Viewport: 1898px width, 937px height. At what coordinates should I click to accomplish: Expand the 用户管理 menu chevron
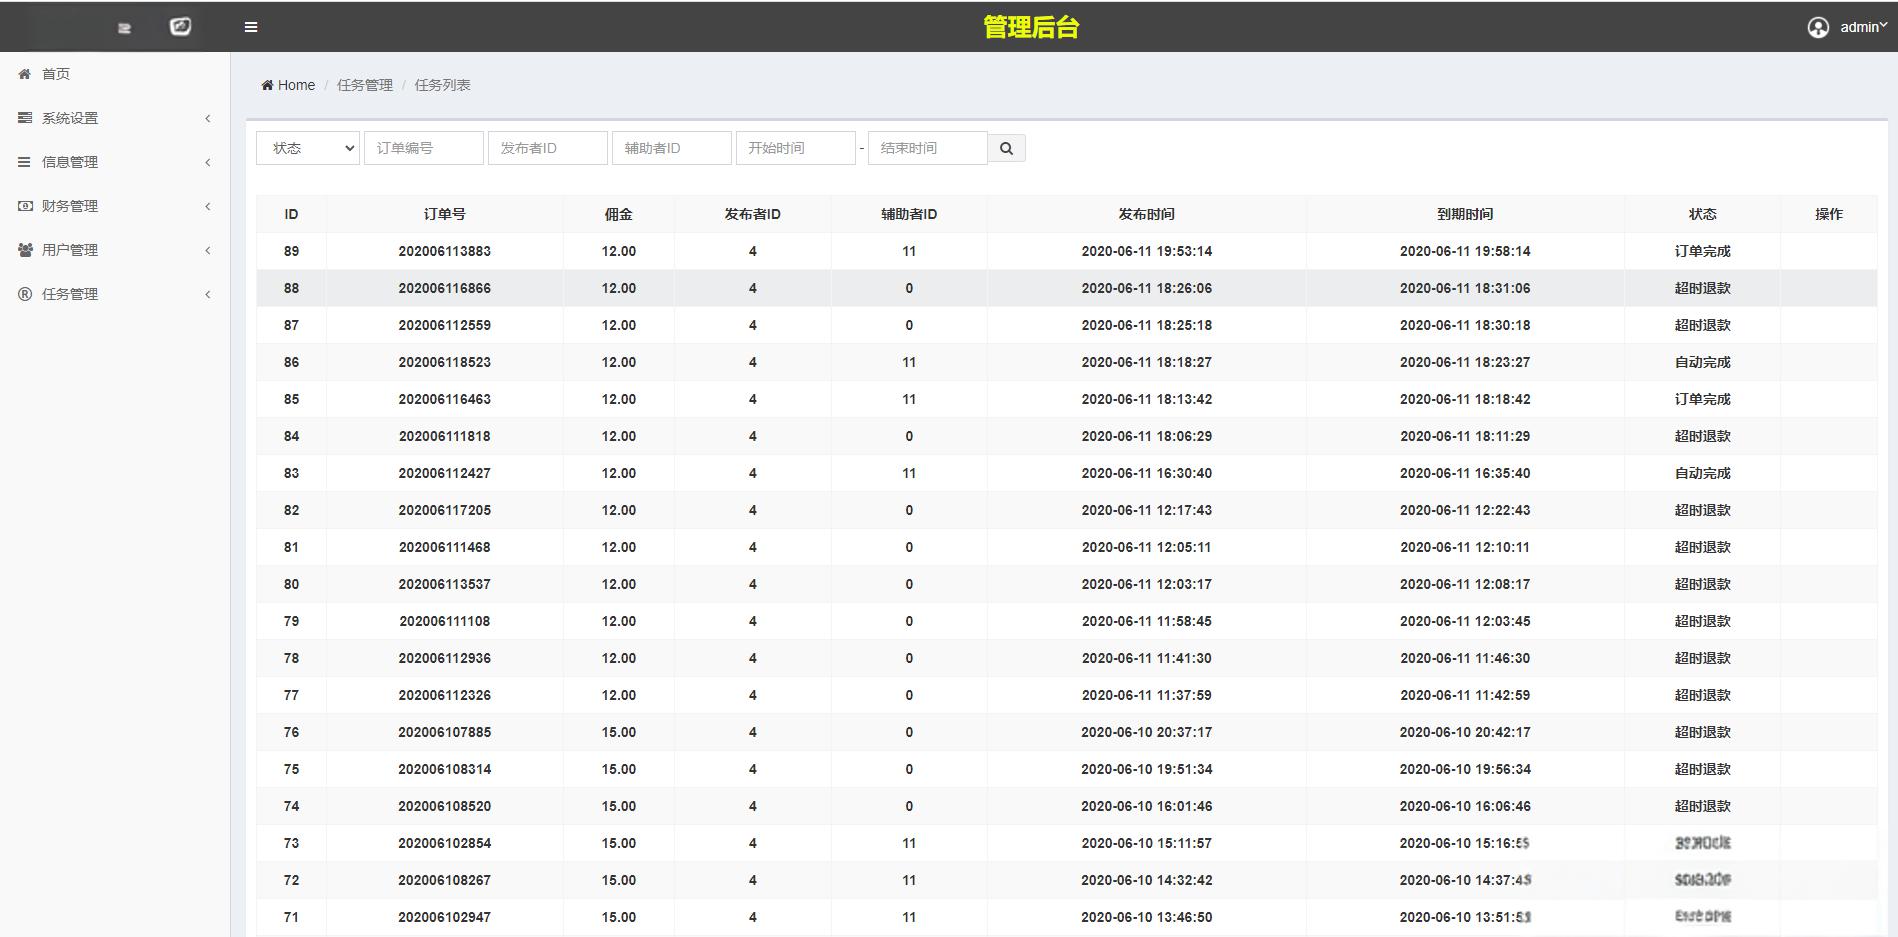[x=208, y=250]
